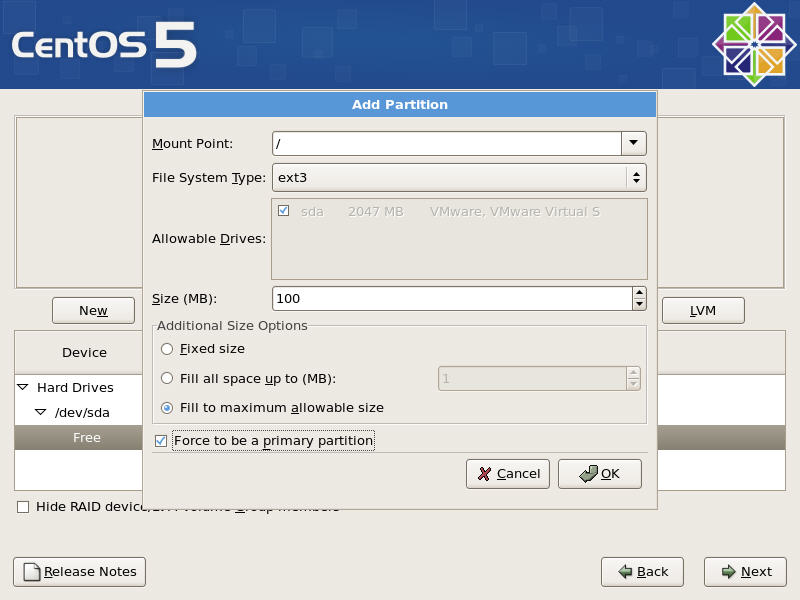Click the /dev/sda tree label
The image size is (800, 600).
(x=82, y=413)
